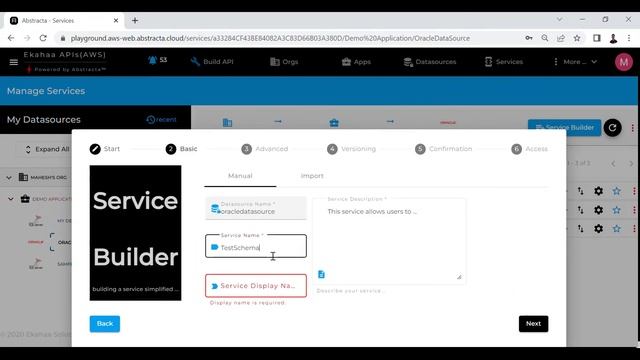Select the Confirmation step 5
The image size is (640, 360).
[443, 149]
